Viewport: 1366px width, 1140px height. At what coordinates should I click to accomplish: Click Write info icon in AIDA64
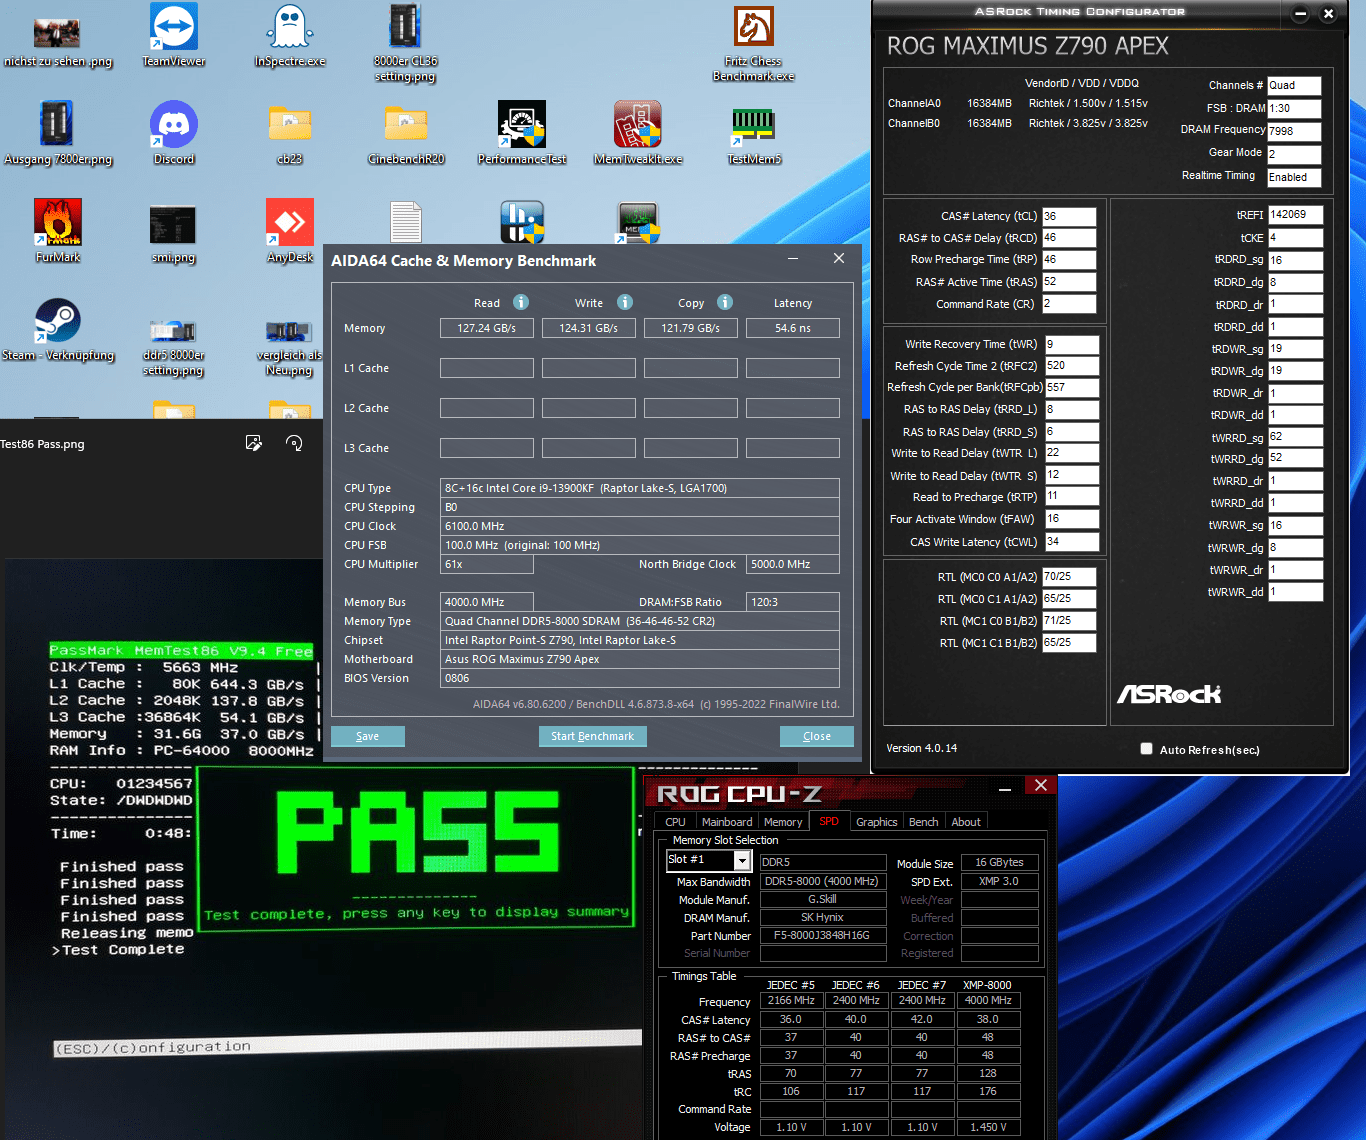click(x=625, y=302)
